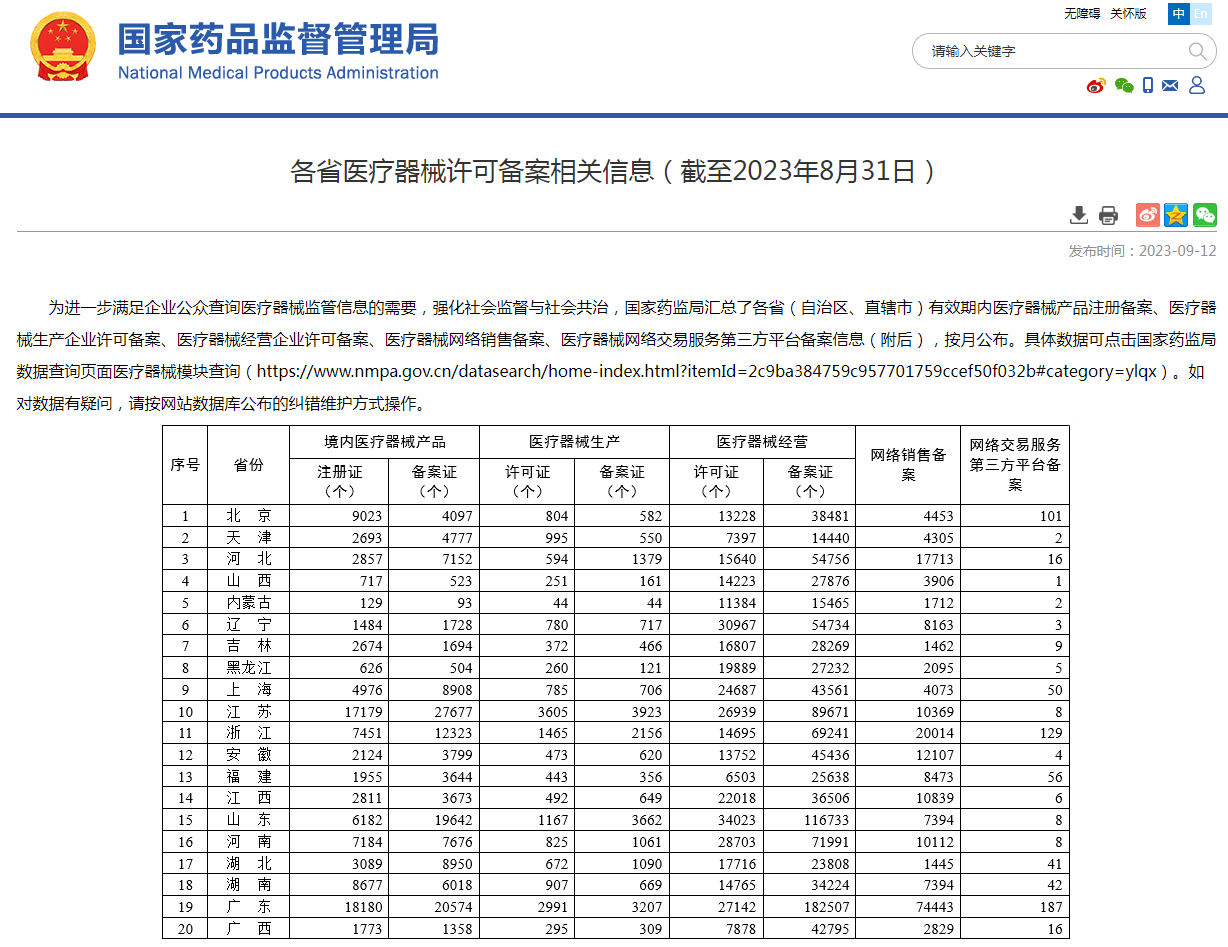Viewport: 1228px width, 947px height.
Task: Click the 医疗器械生产 group header
Action: click(574, 442)
